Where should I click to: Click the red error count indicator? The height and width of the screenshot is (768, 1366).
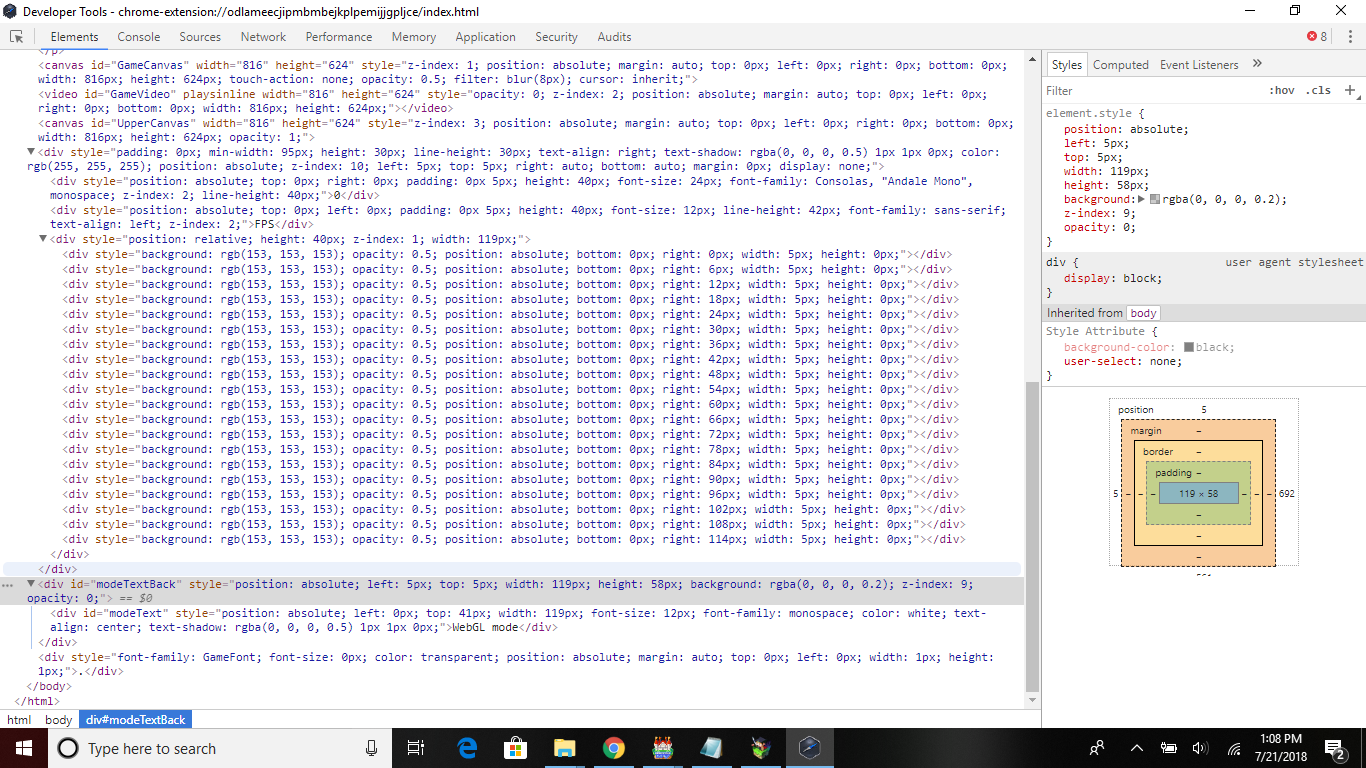click(1317, 36)
